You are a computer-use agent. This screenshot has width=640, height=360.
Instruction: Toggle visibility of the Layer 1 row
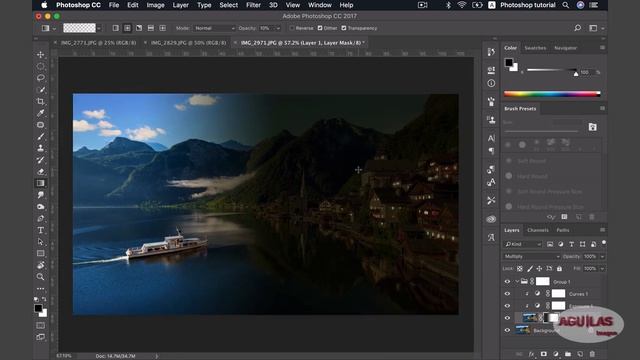(x=507, y=318)
